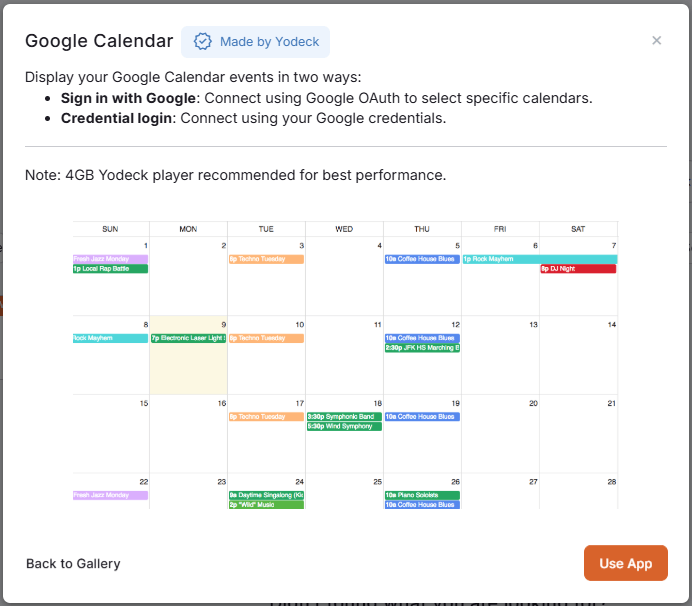This screenshot has height=606, width=692.
Task: Close the Google Calendar dialog
Action: pyautogui.click(x=656, y=41)
